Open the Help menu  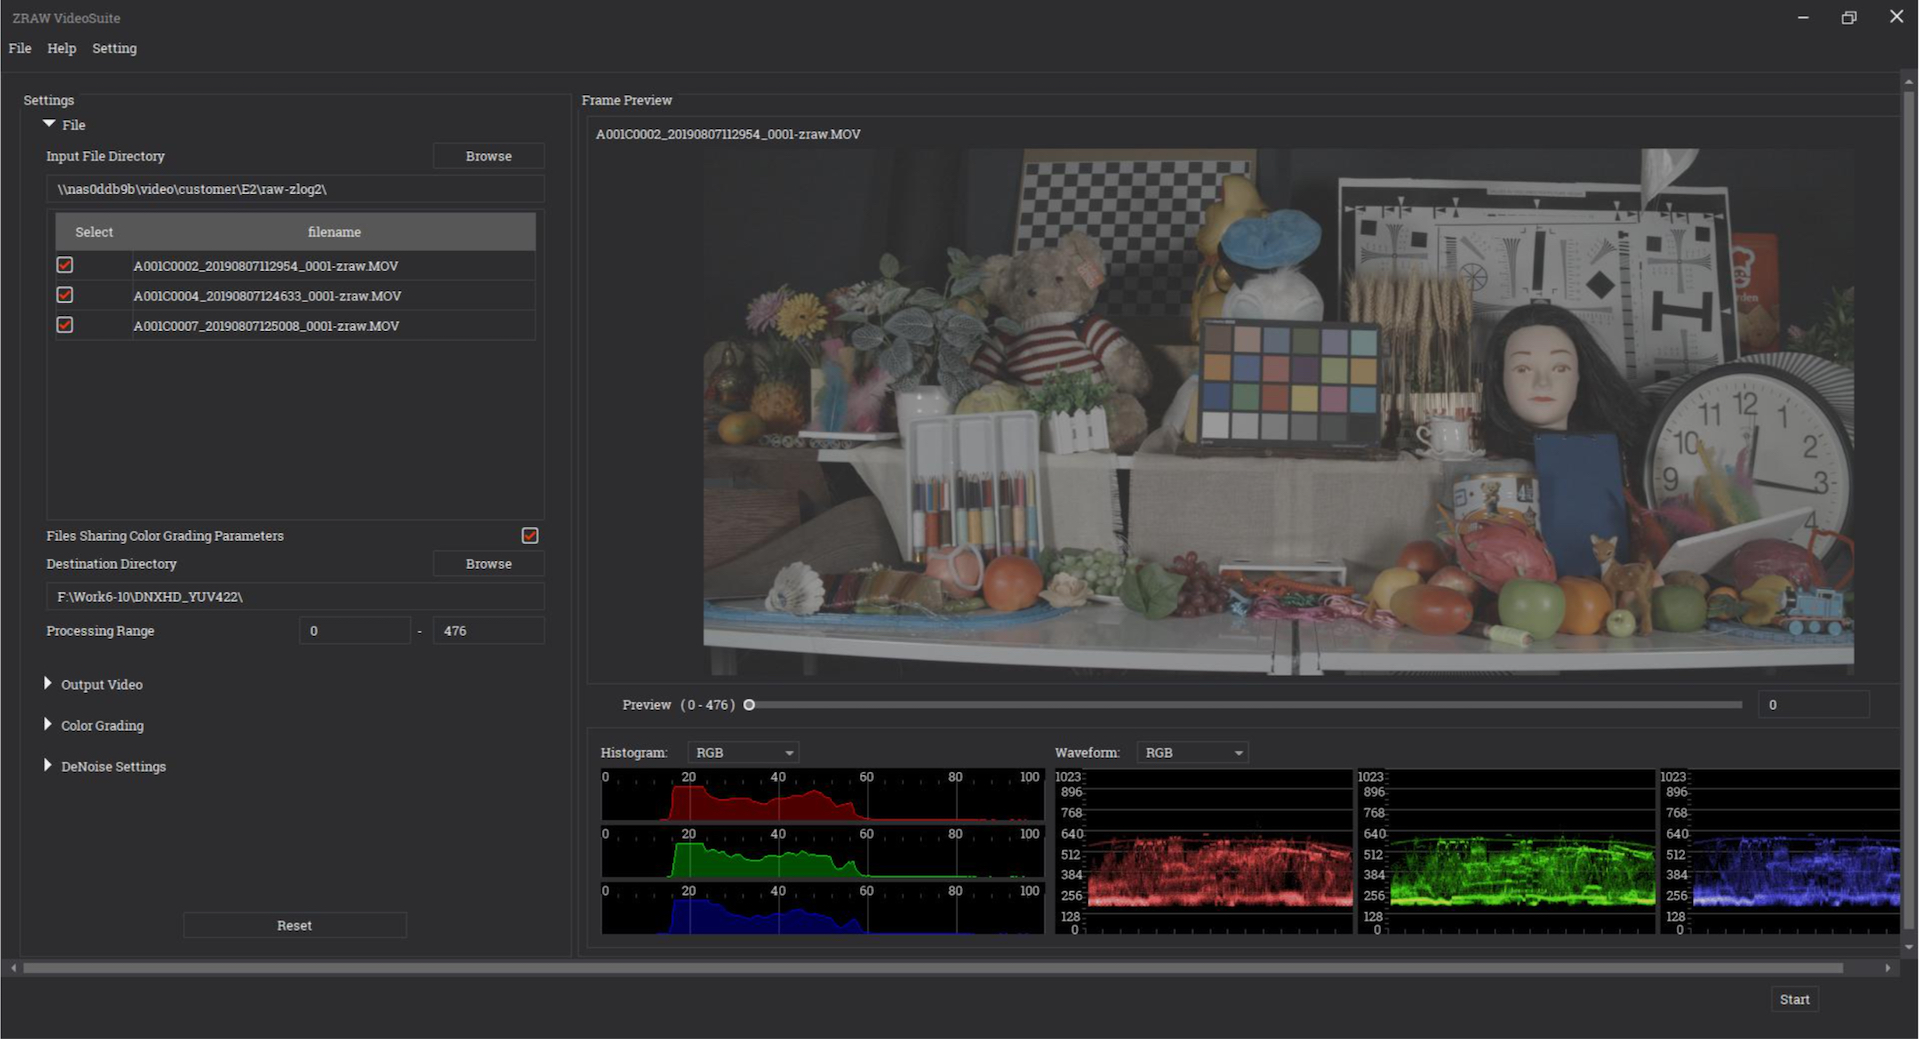tap(62, 48)
